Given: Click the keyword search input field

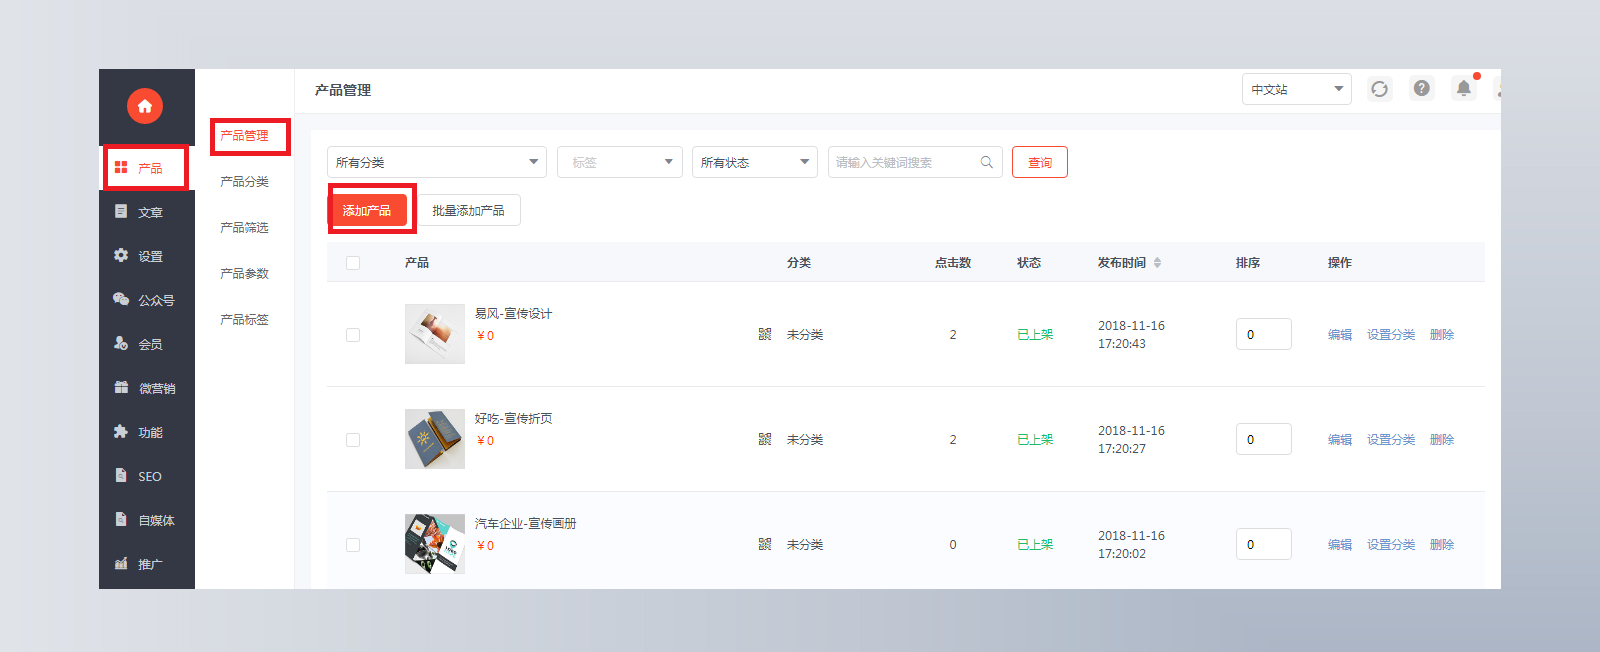Looking at the screenshot, I should [x=905, y=162].
